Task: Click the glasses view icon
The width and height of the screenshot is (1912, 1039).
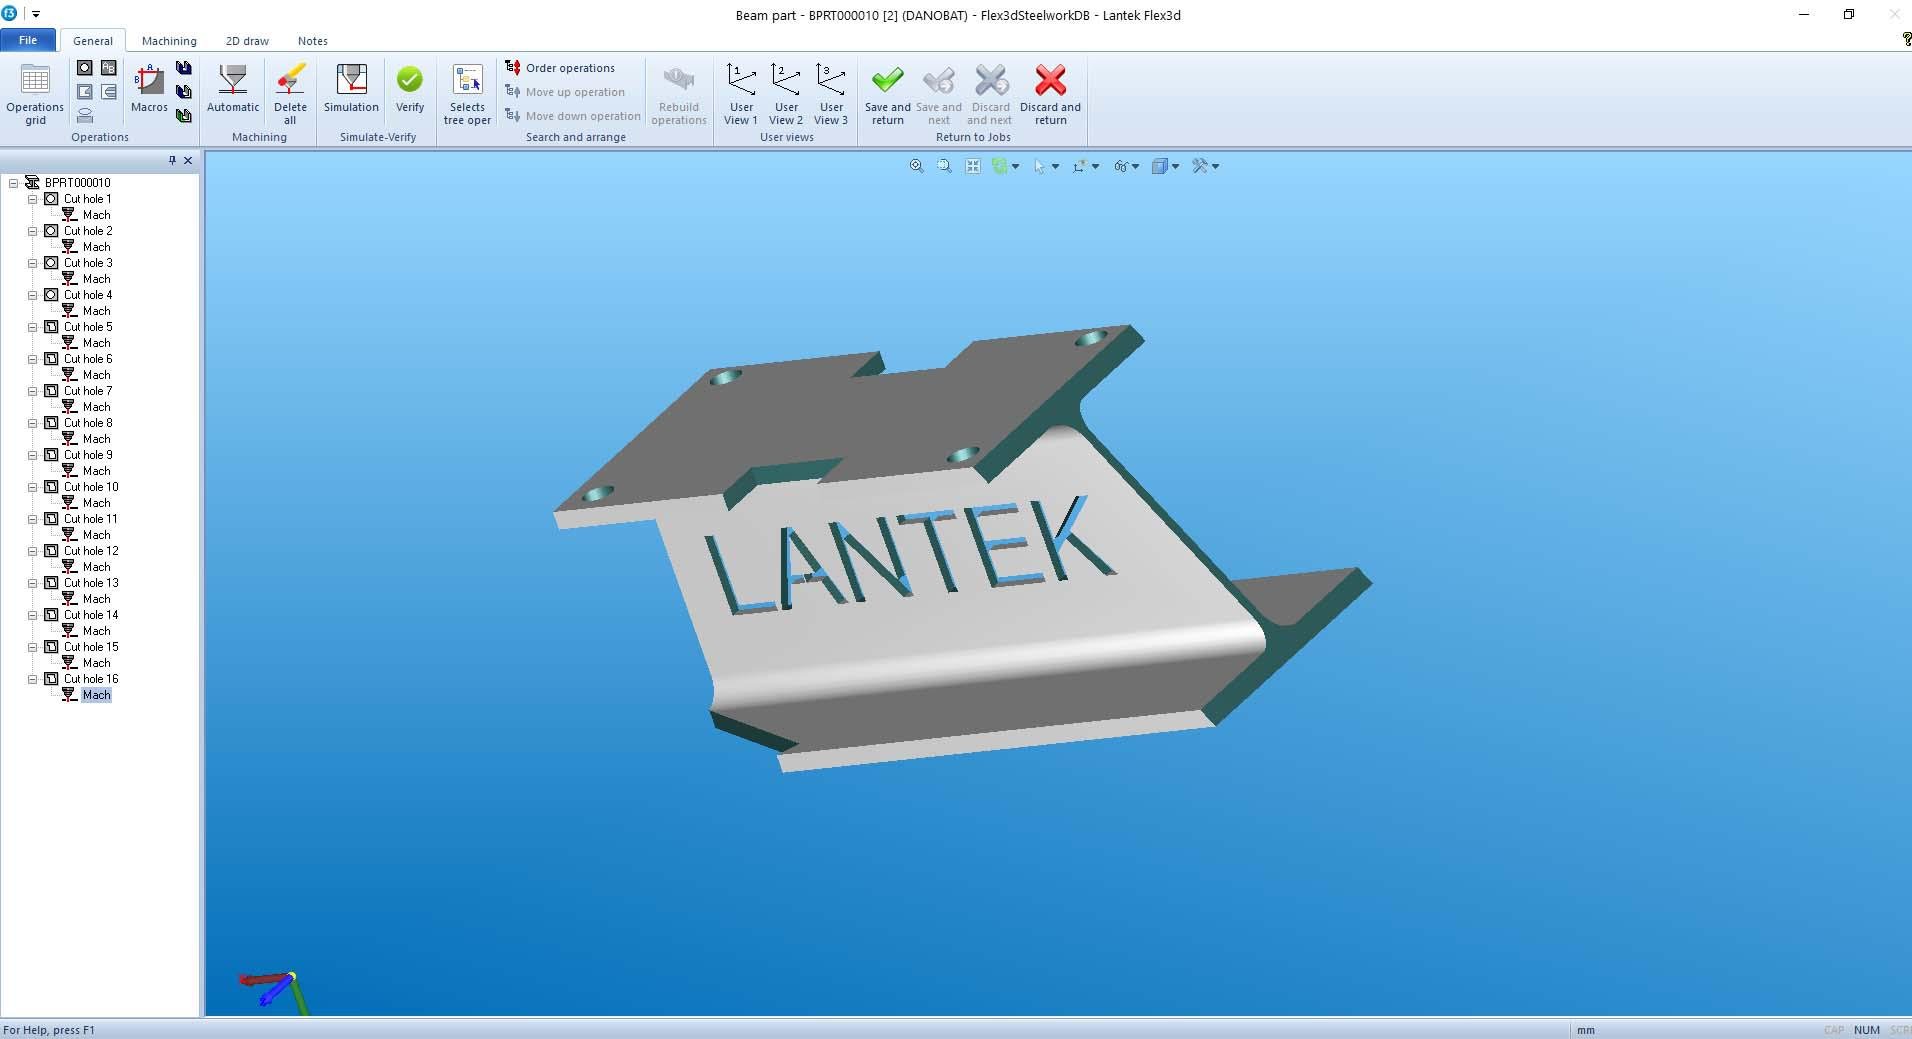Action: [1120, 166]
